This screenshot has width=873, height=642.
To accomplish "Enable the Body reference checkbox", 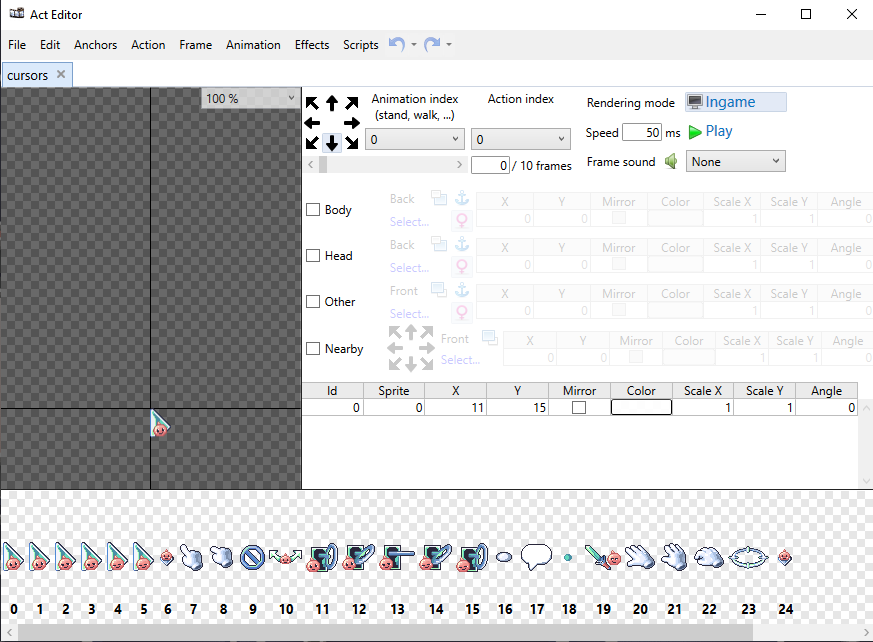I will click(313, 210).
